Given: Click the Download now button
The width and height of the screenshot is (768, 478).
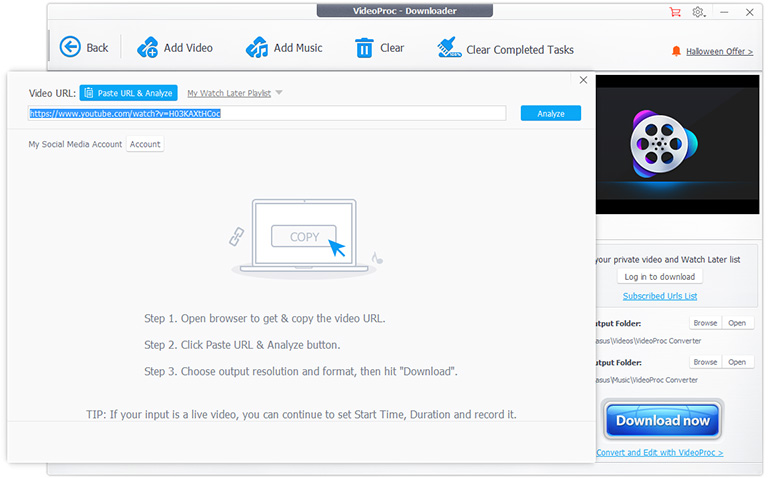Looking at the screenshot, I should point(662,420).
